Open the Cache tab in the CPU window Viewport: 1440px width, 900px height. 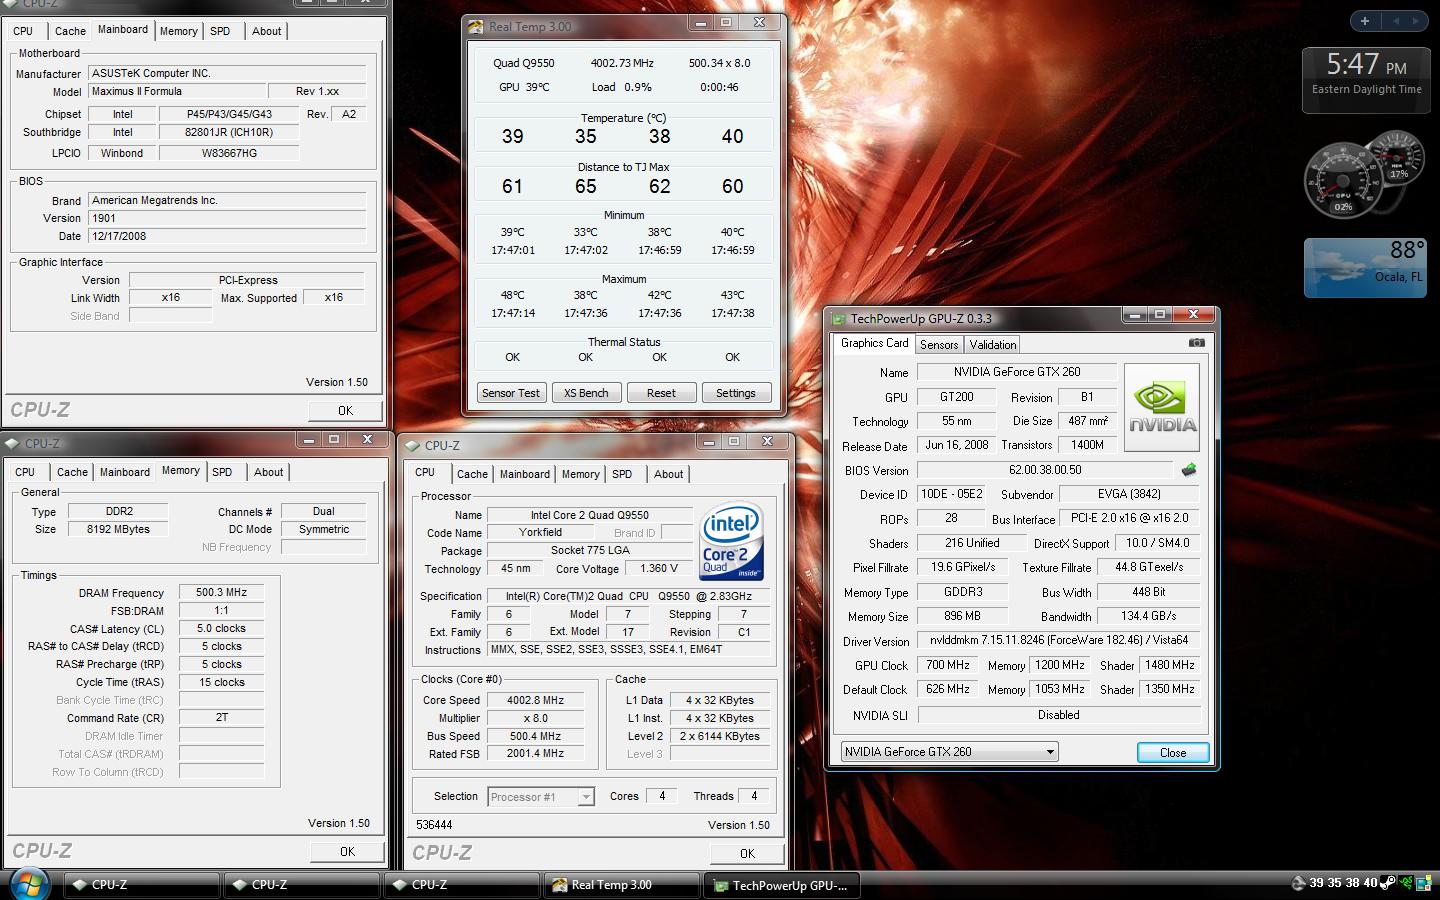click(x=472, y=474)
